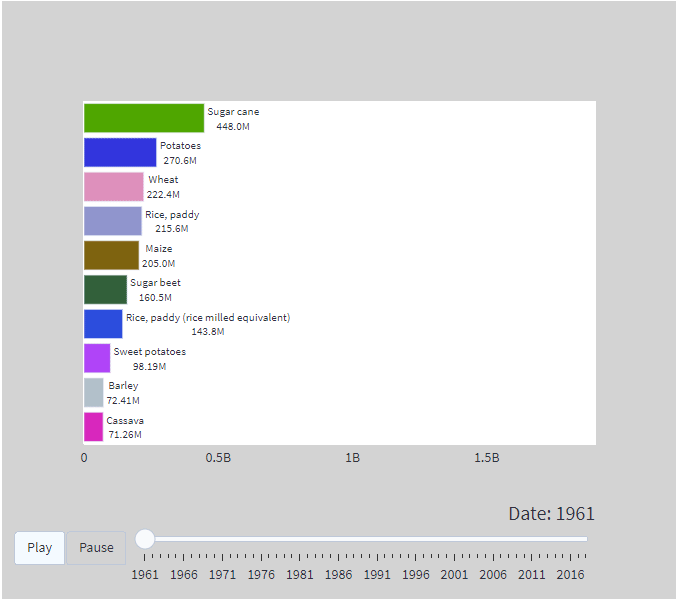Click the 222.4M value
The width and height of the screenshot is (678, 599).
point(163,195)
